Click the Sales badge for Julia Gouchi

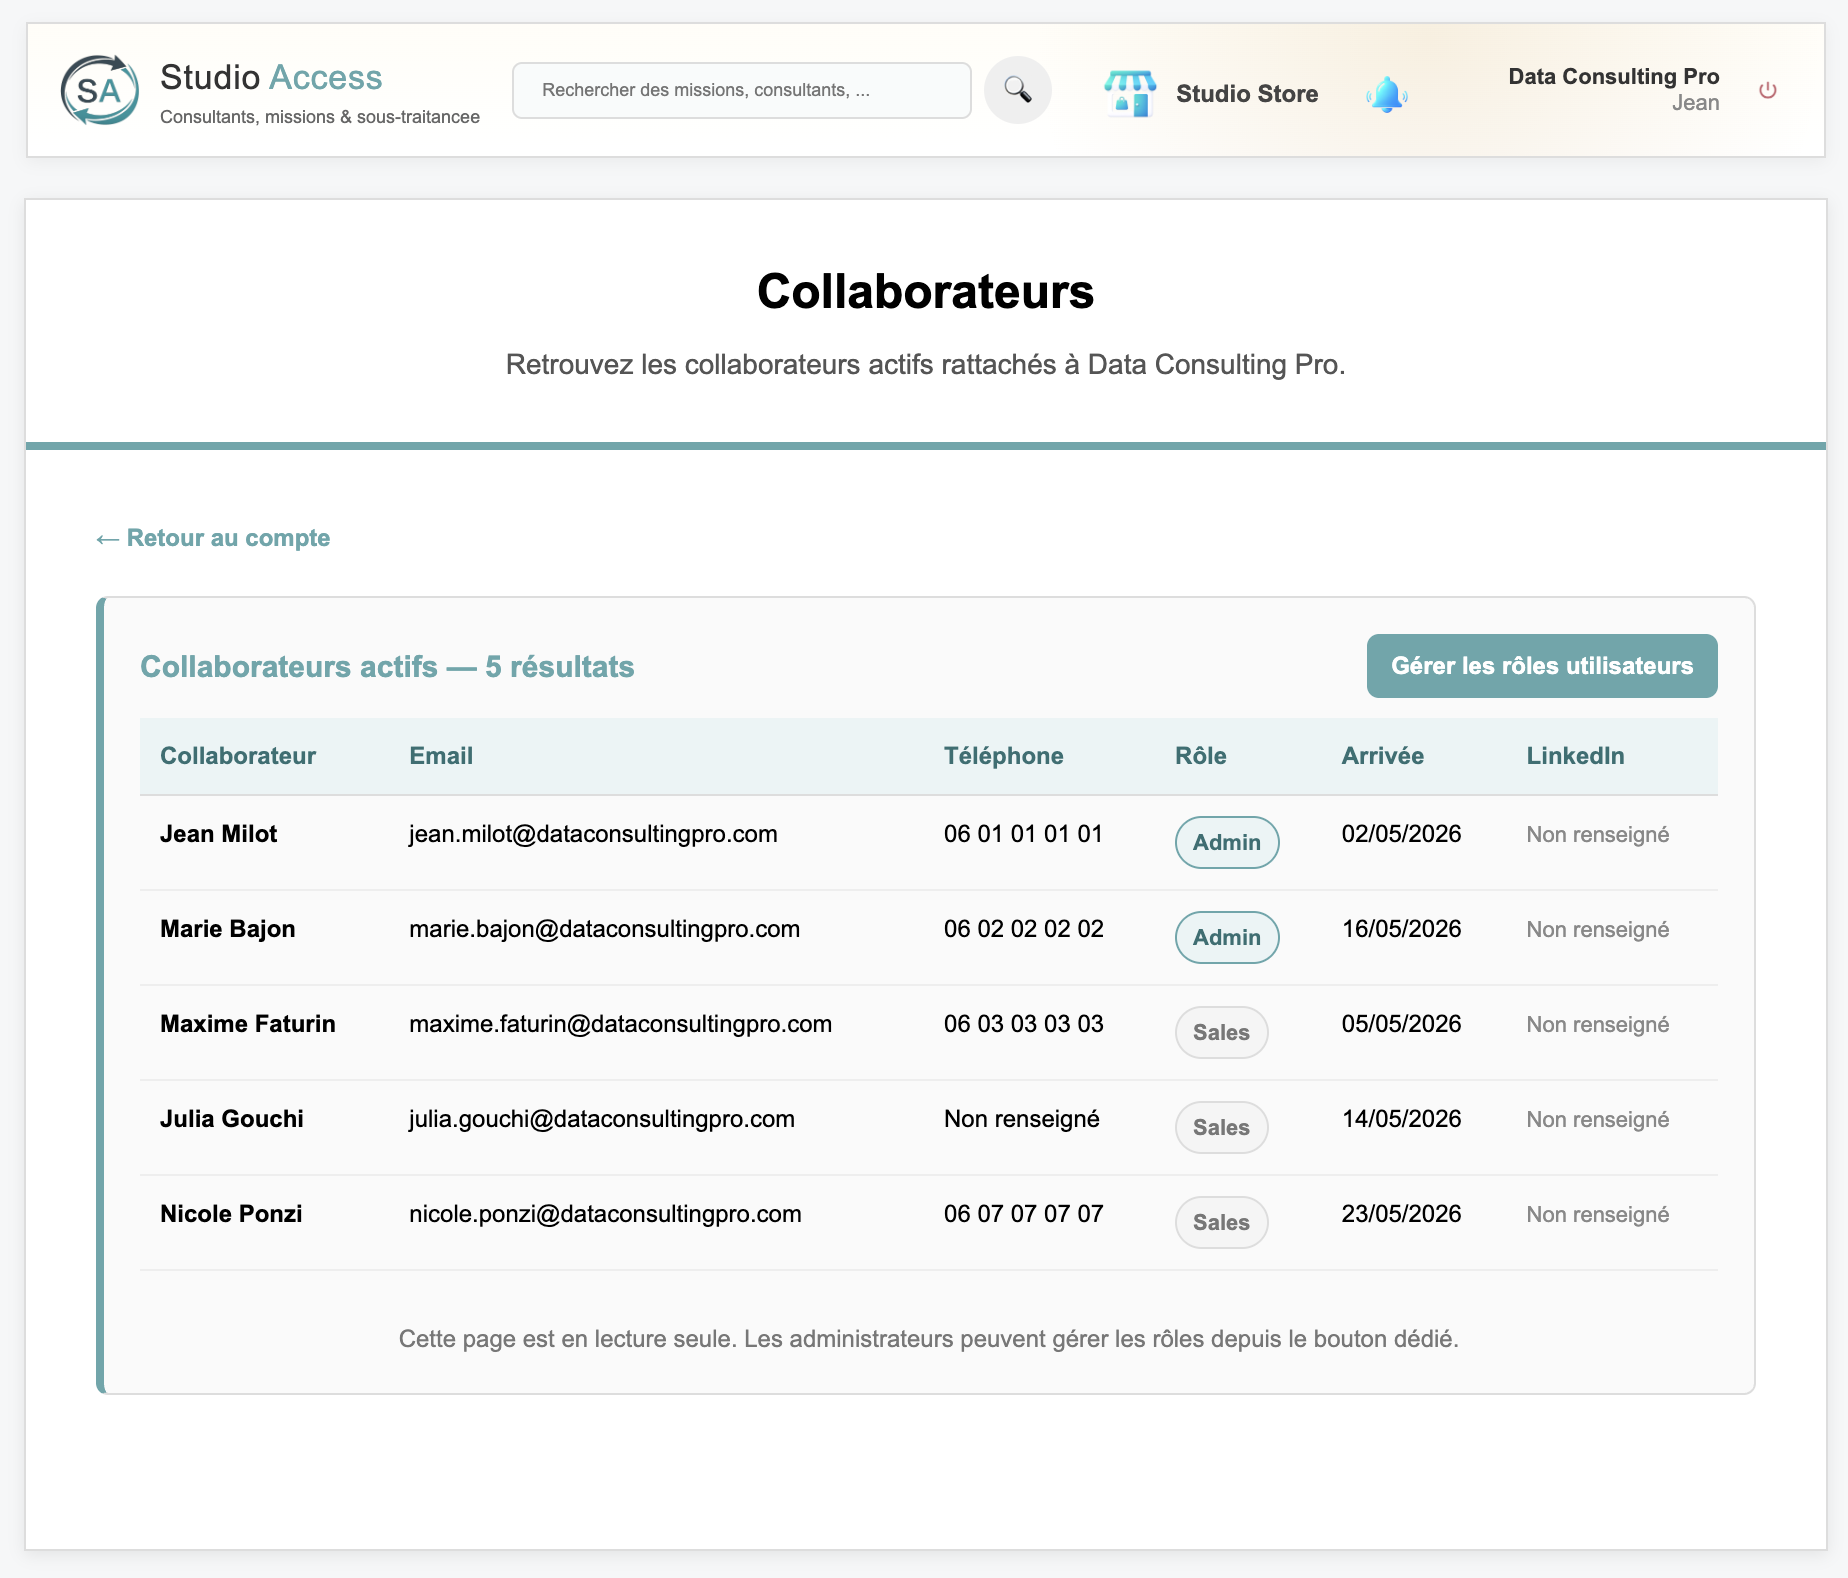pos(1221,1128)
